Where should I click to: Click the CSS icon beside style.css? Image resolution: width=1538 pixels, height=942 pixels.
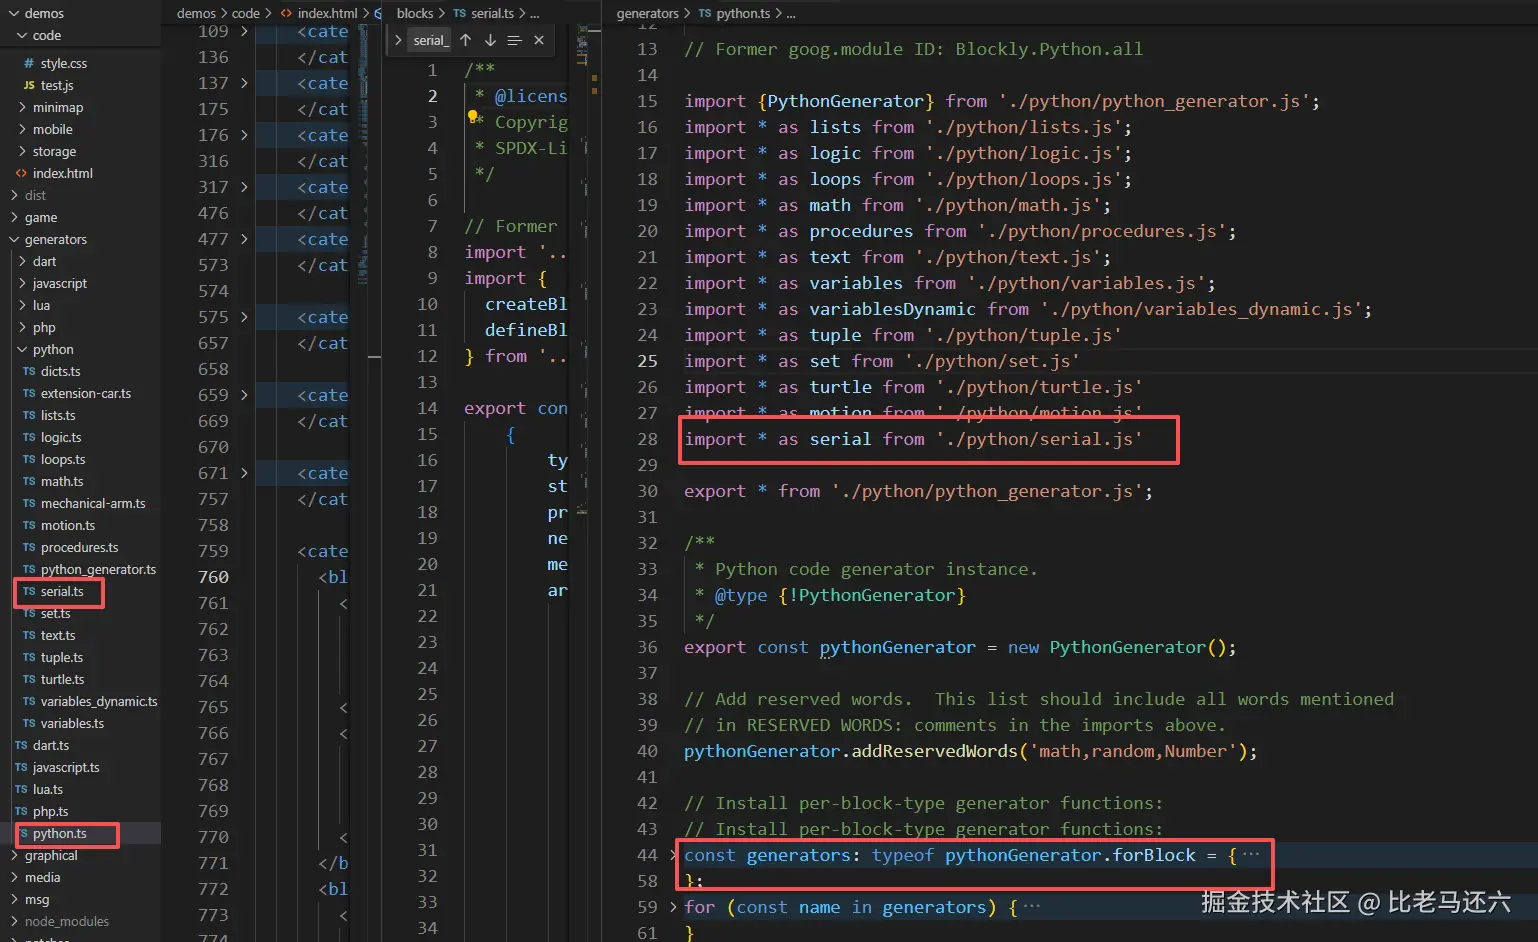click(29, 63)
